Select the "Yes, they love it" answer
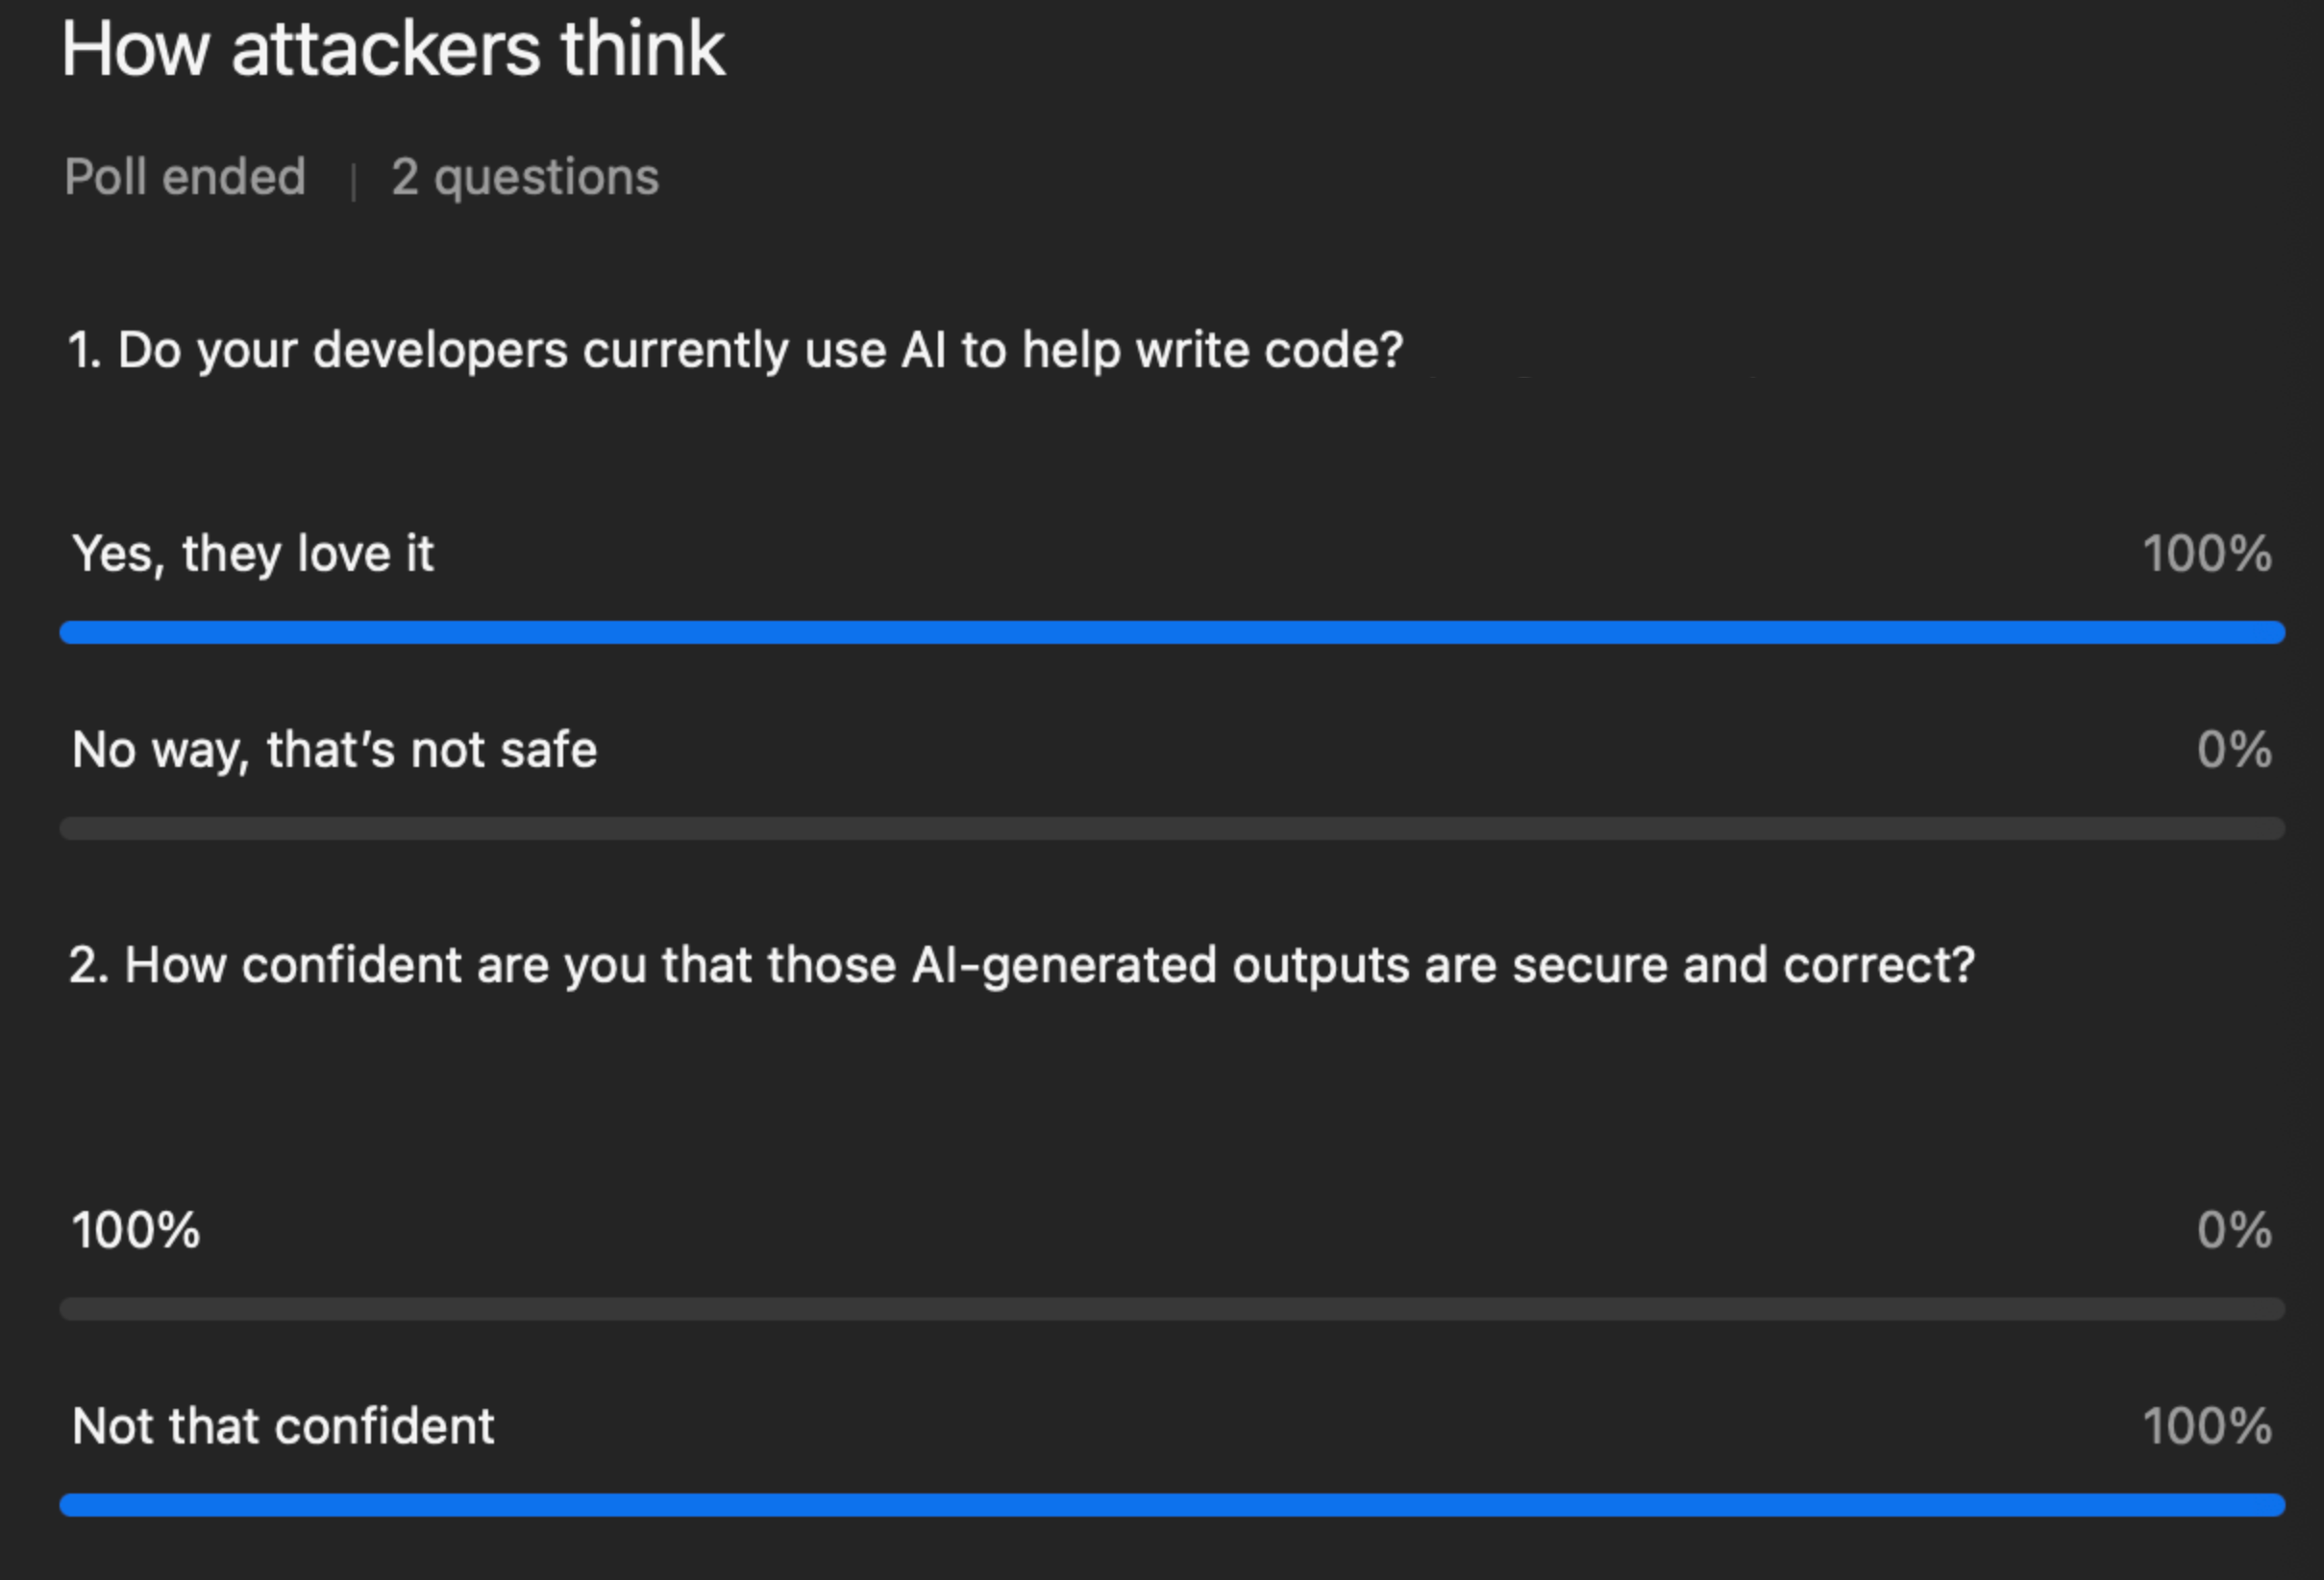Viewport: 2324px width, 1580px height. pyautogui.click(x=253, y=553)
